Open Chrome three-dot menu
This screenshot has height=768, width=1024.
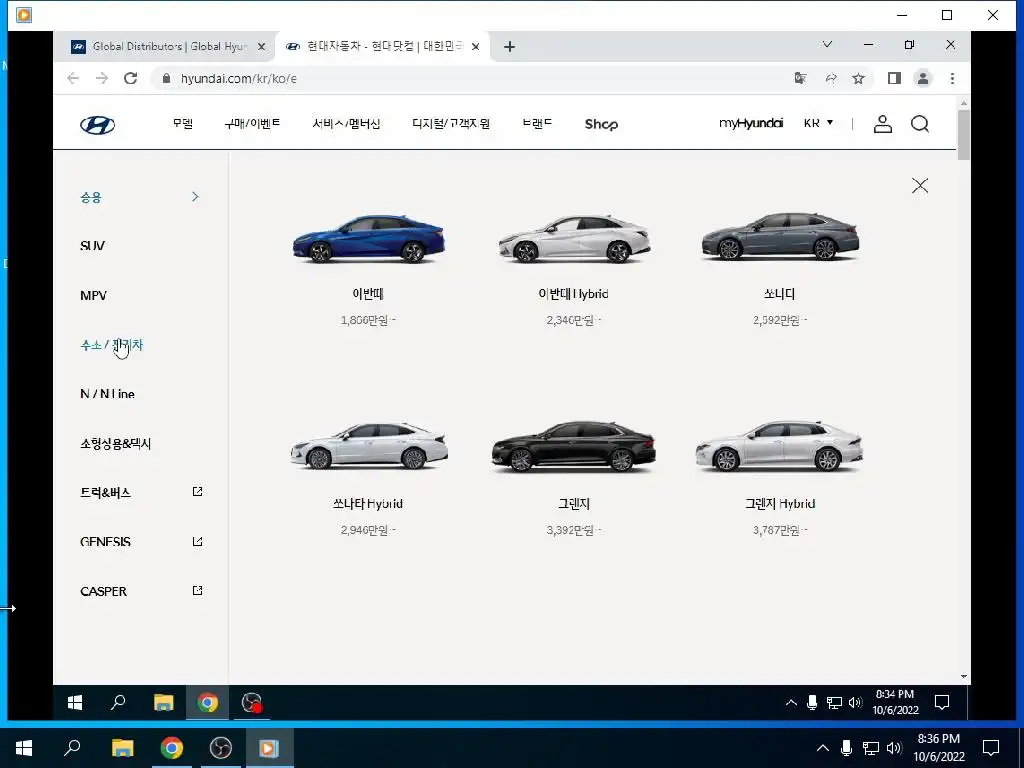952,78
